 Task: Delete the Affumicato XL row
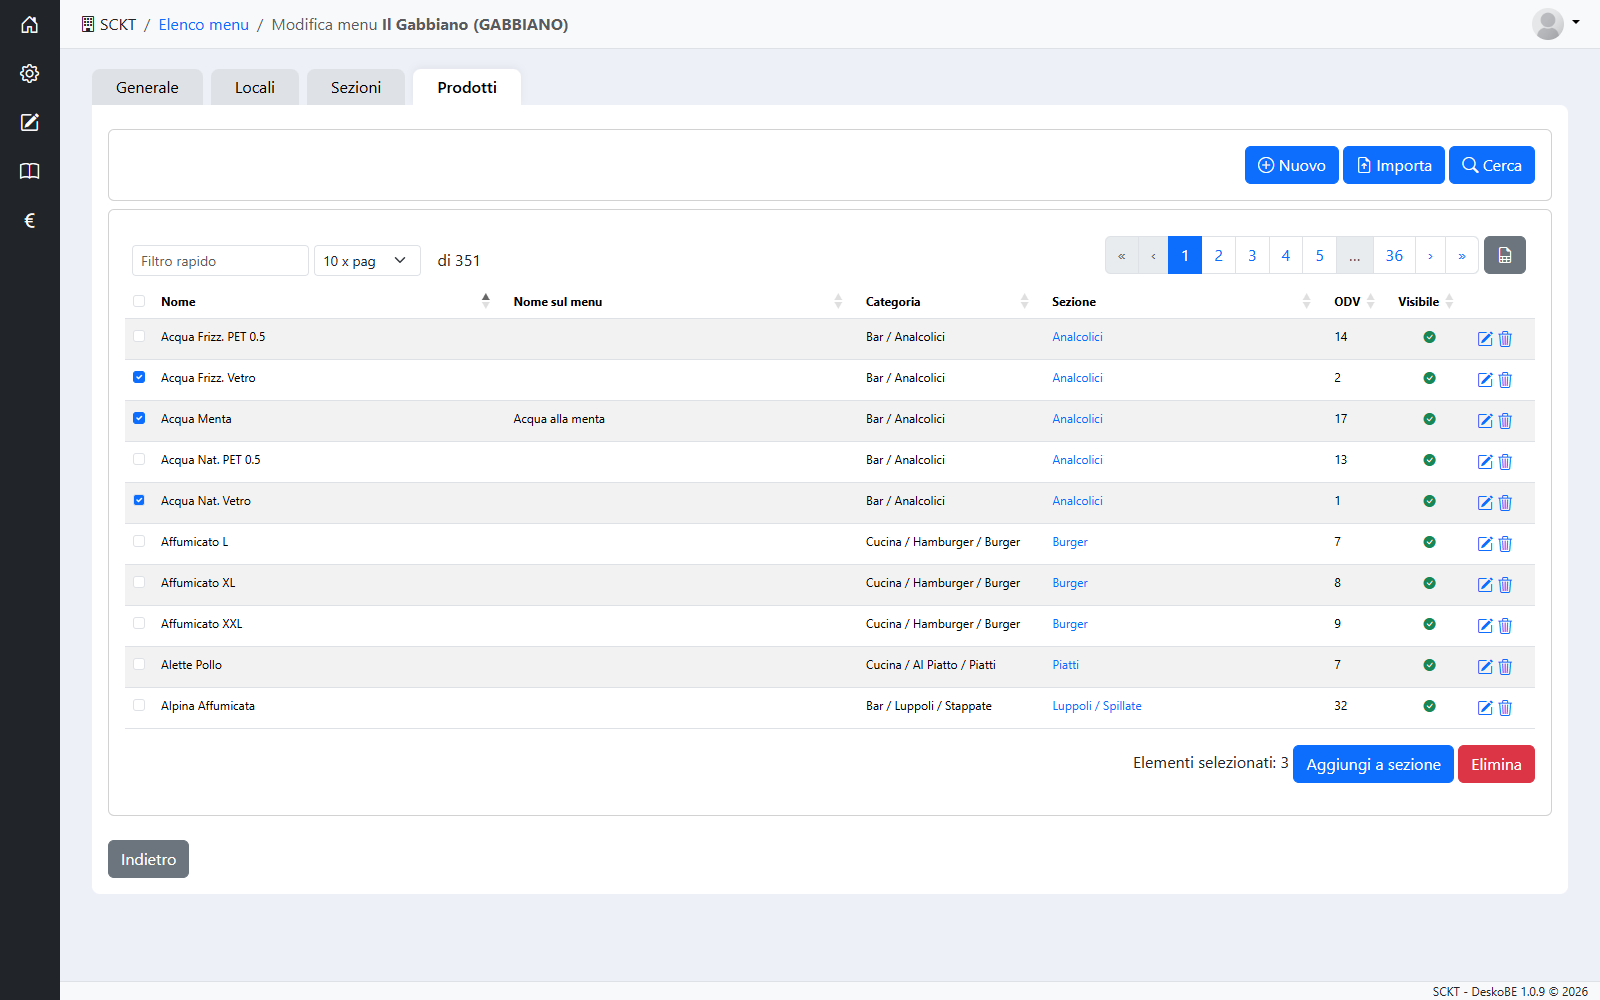(1505, 584)
